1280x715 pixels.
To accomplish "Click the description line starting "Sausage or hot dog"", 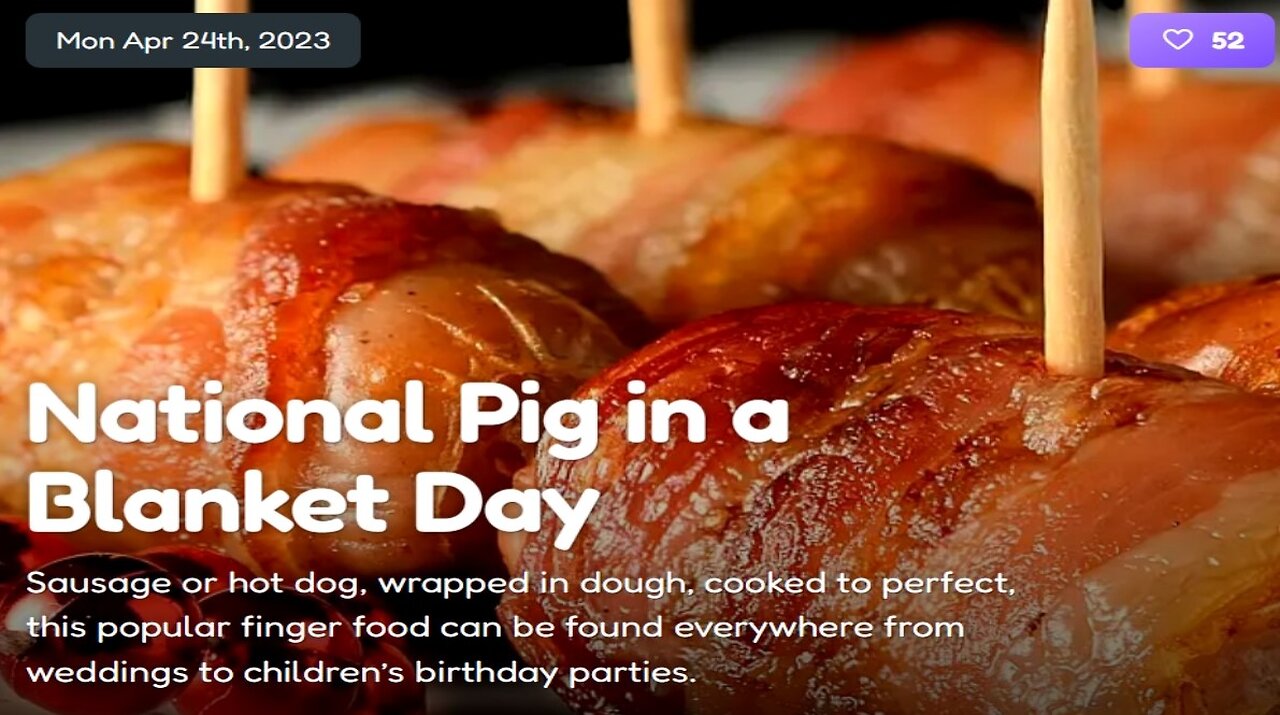I will [x=520, y=584].
